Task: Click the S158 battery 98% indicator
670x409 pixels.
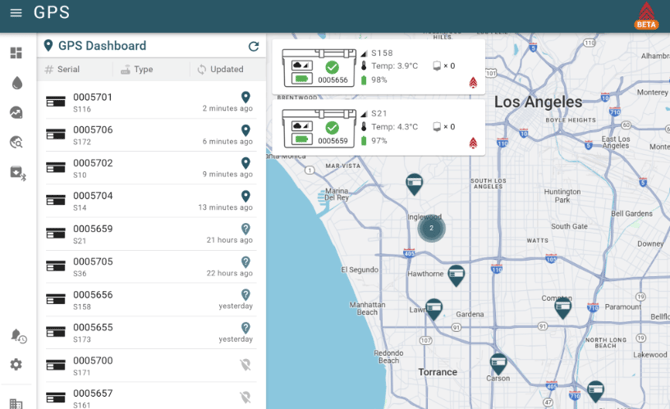Action: pyautogui.click(x=374, y=80)
